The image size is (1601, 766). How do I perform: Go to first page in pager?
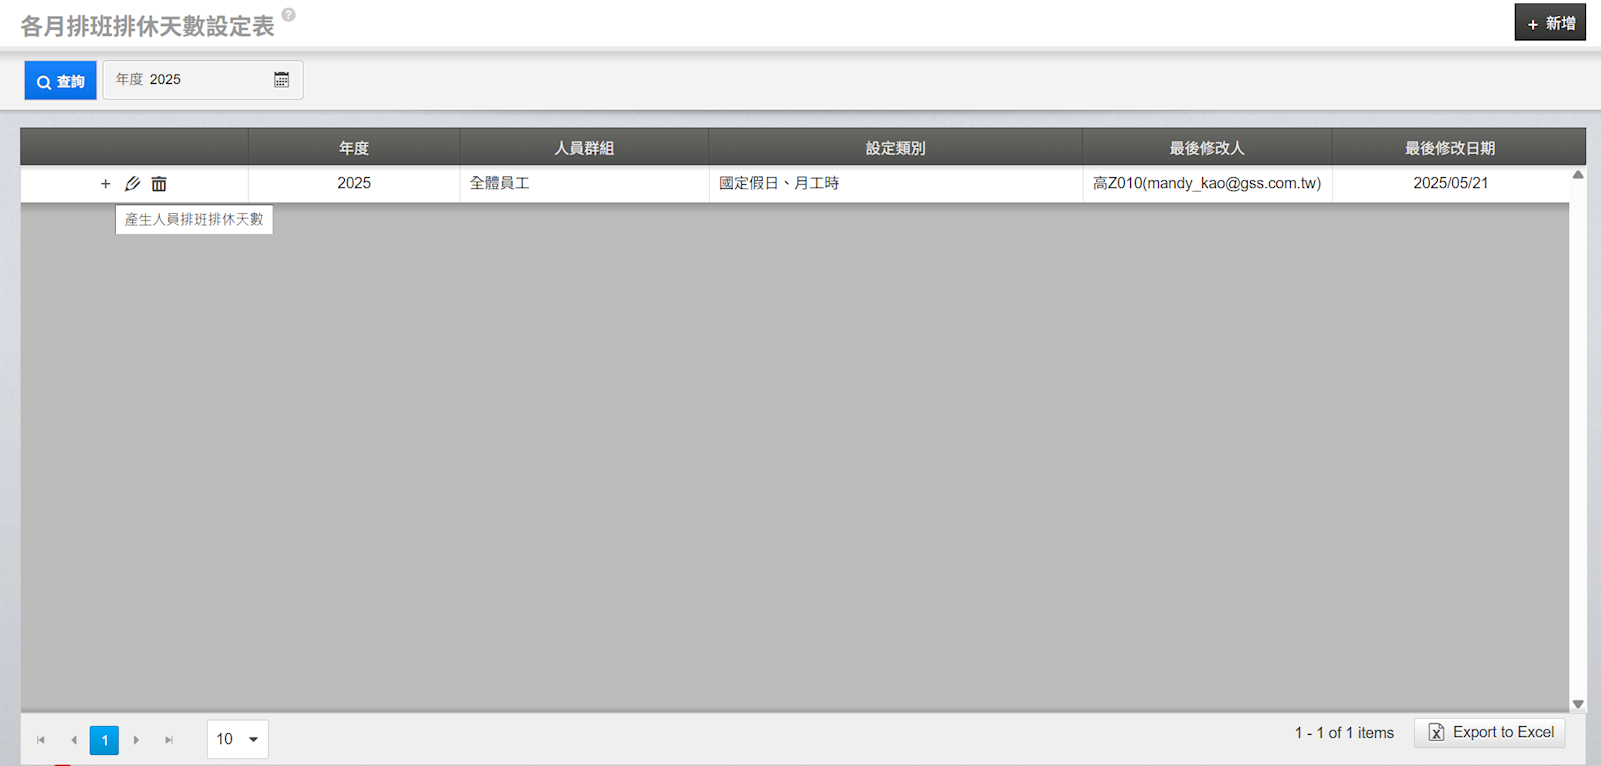tap(41, 740)
